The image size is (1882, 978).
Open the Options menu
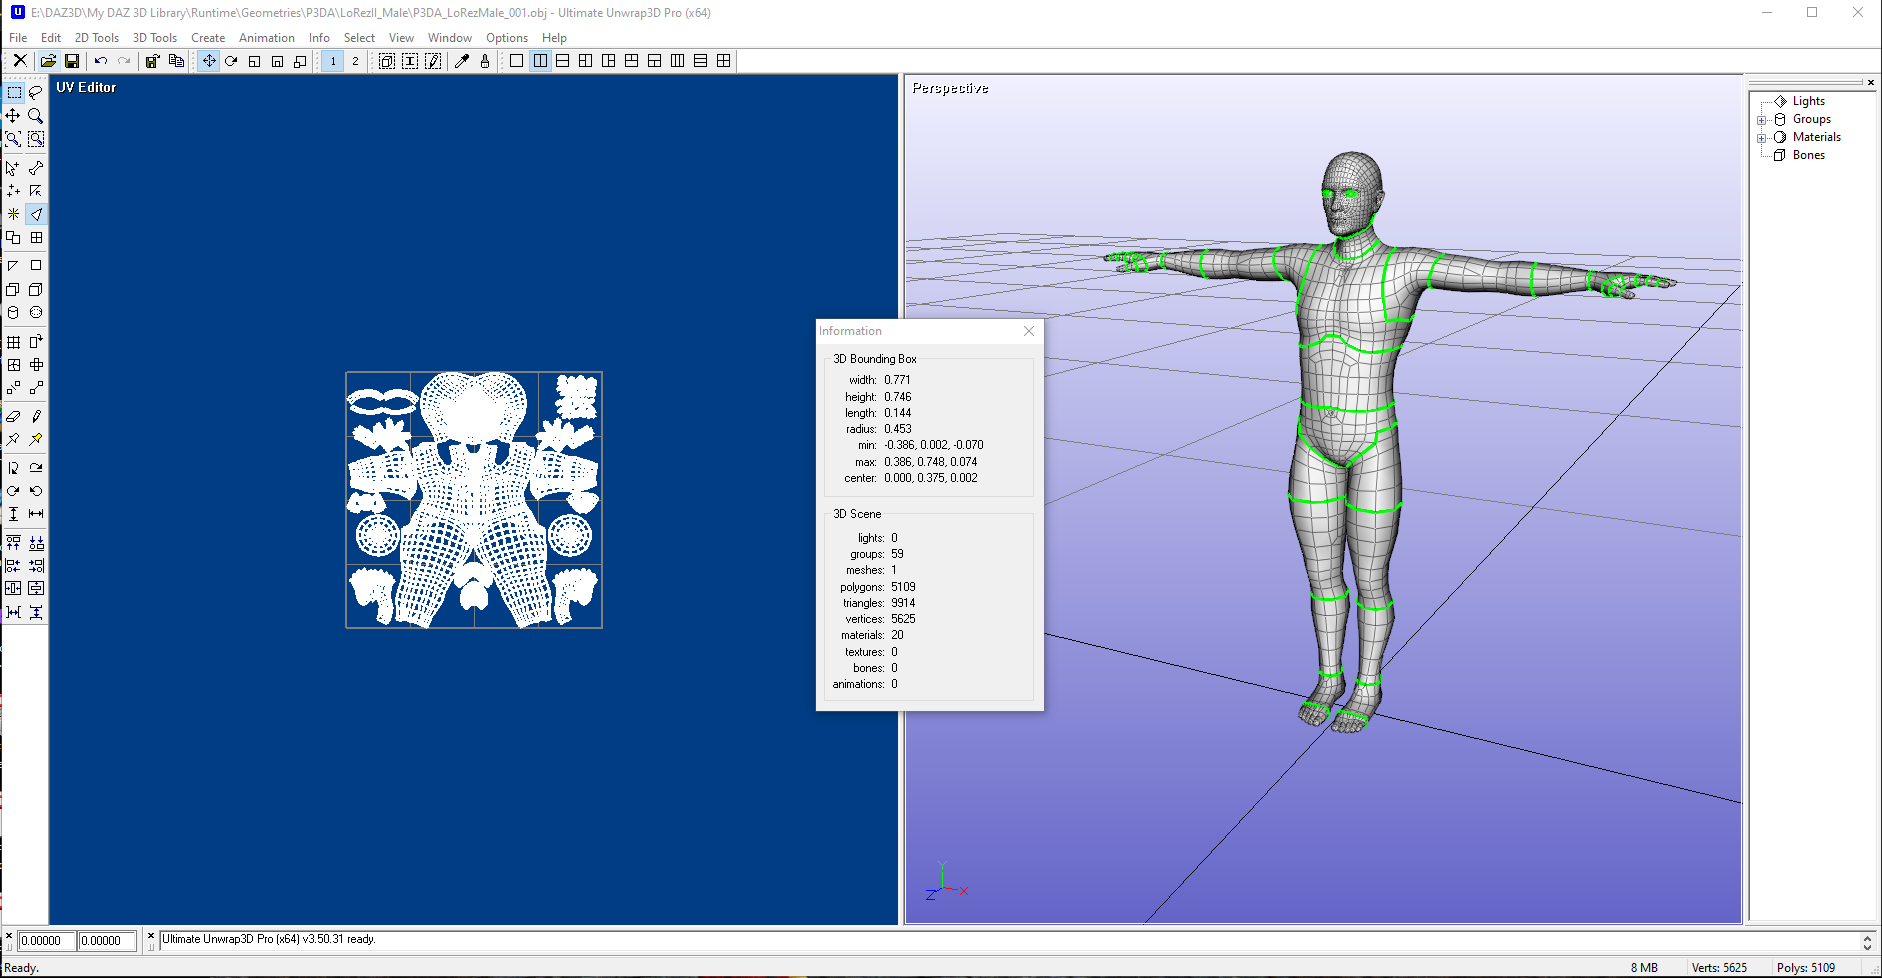point(507,38)
